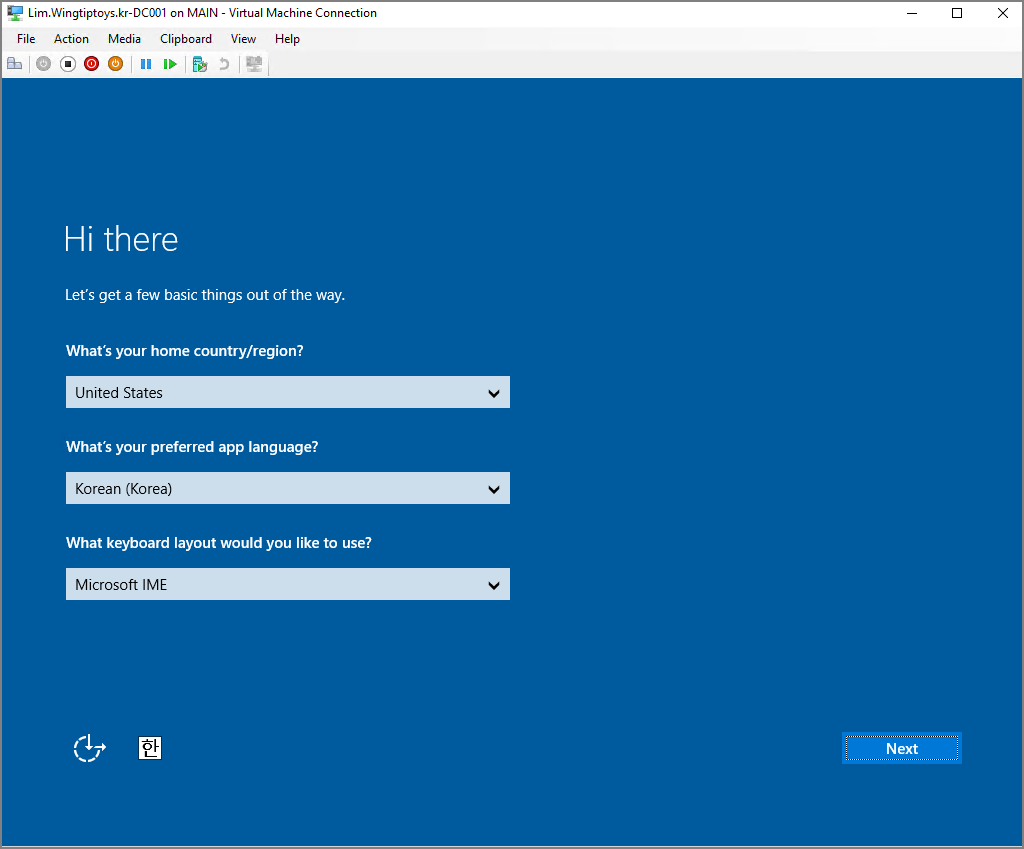Click the Enhanced Session toolbar icon
Viewport: 1024px width, 849px height.
click(x=254, y=64)
